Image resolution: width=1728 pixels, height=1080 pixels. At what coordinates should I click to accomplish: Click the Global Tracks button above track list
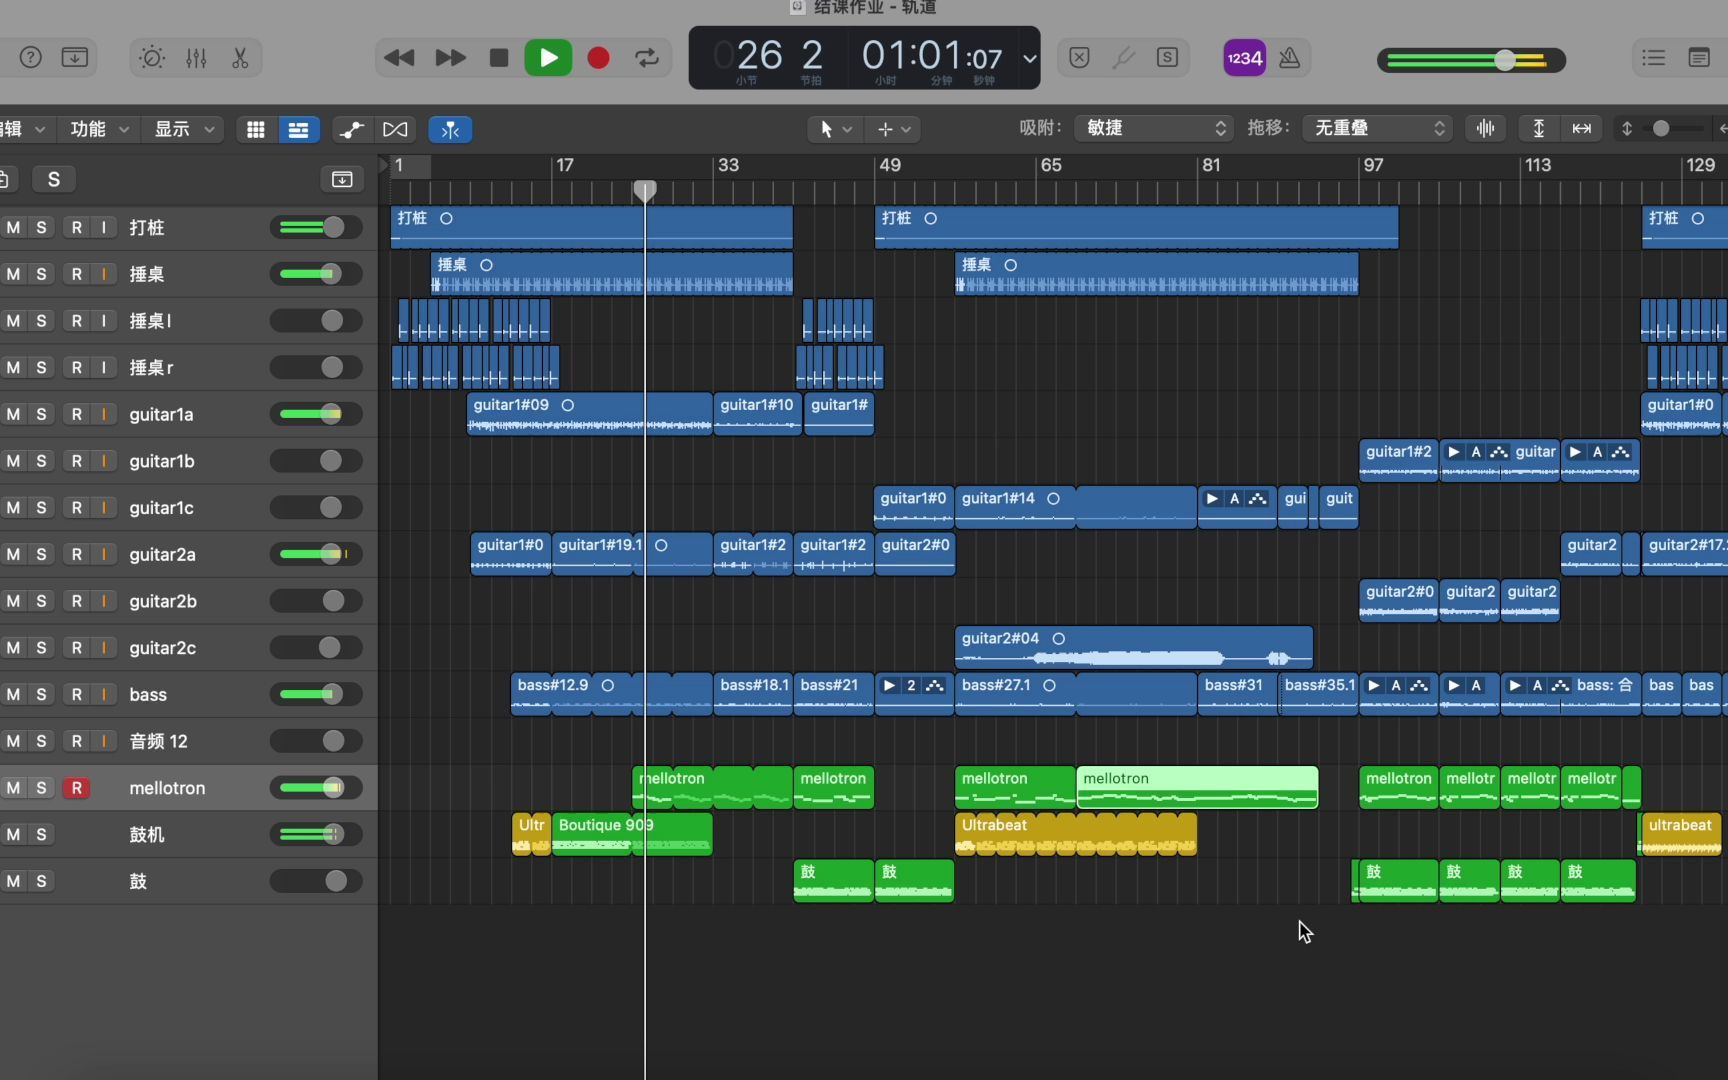pyautogui.click(x=342, y=179)
